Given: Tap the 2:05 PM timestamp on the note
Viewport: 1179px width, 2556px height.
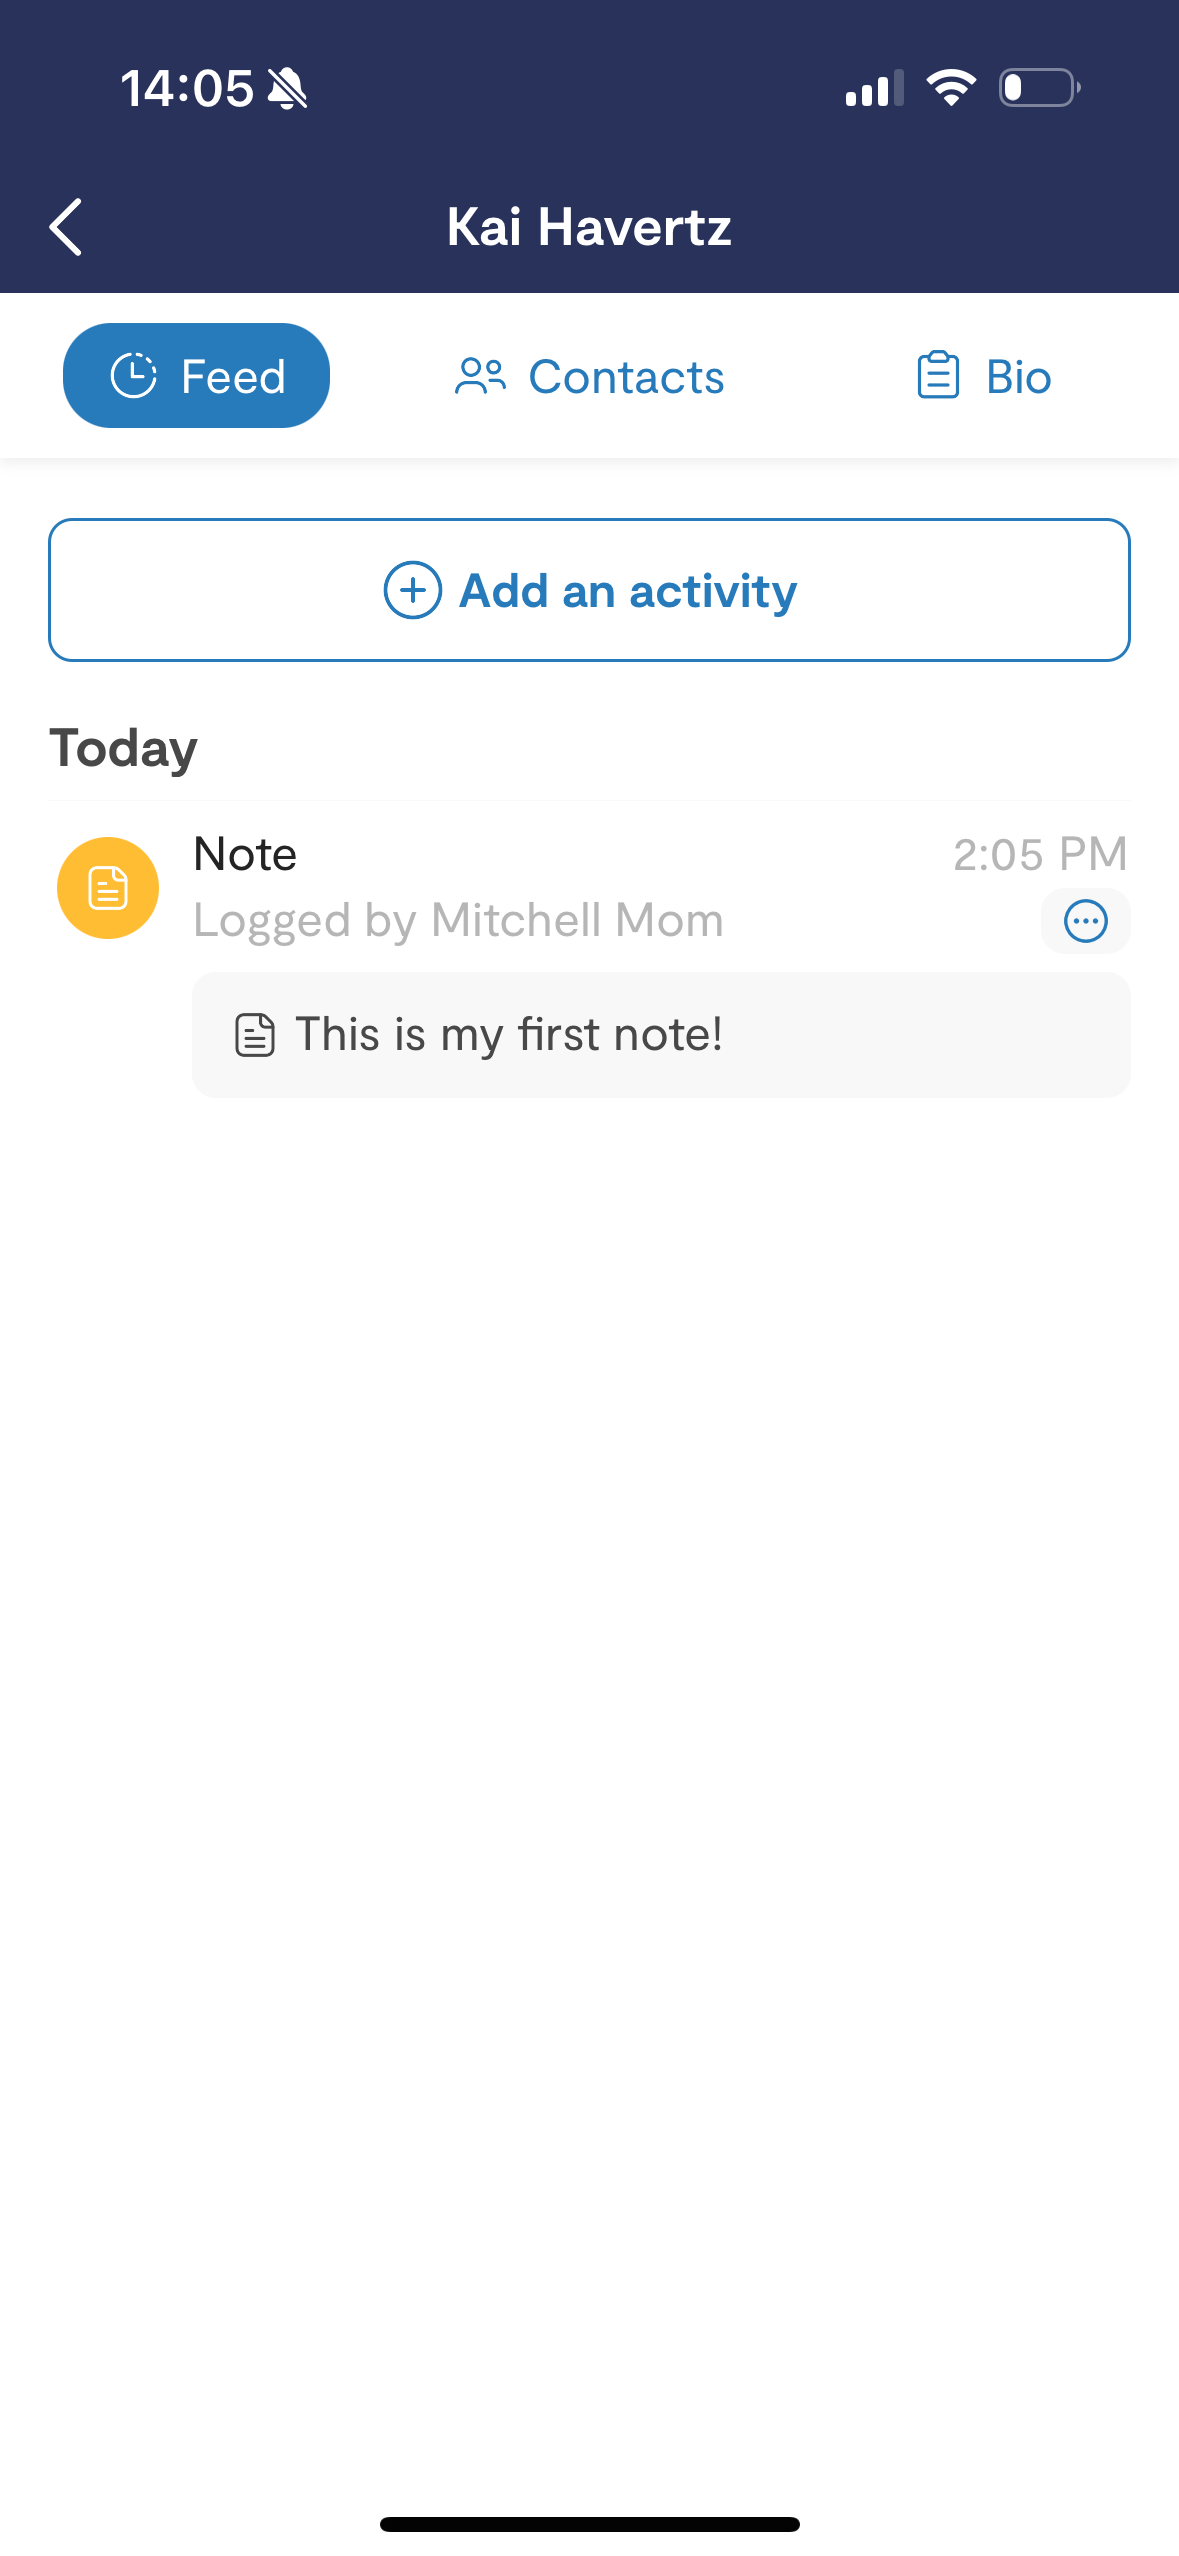Looking at the screenshot, I should click(1040, 854).
